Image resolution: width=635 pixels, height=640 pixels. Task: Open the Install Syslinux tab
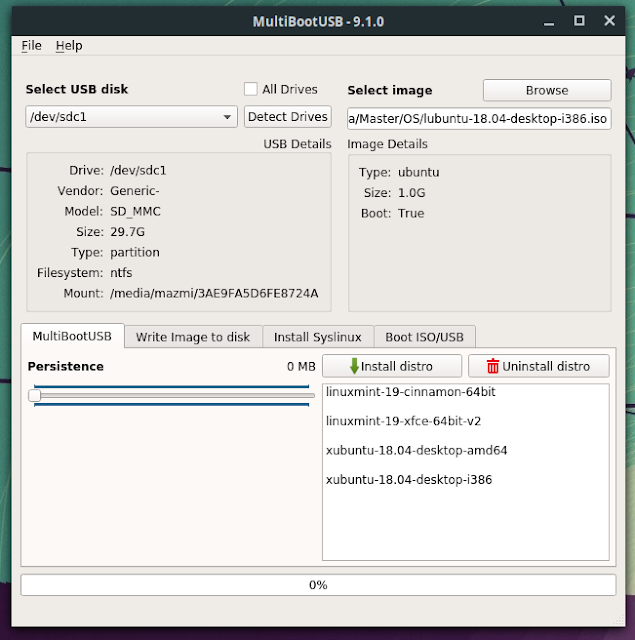318,337
